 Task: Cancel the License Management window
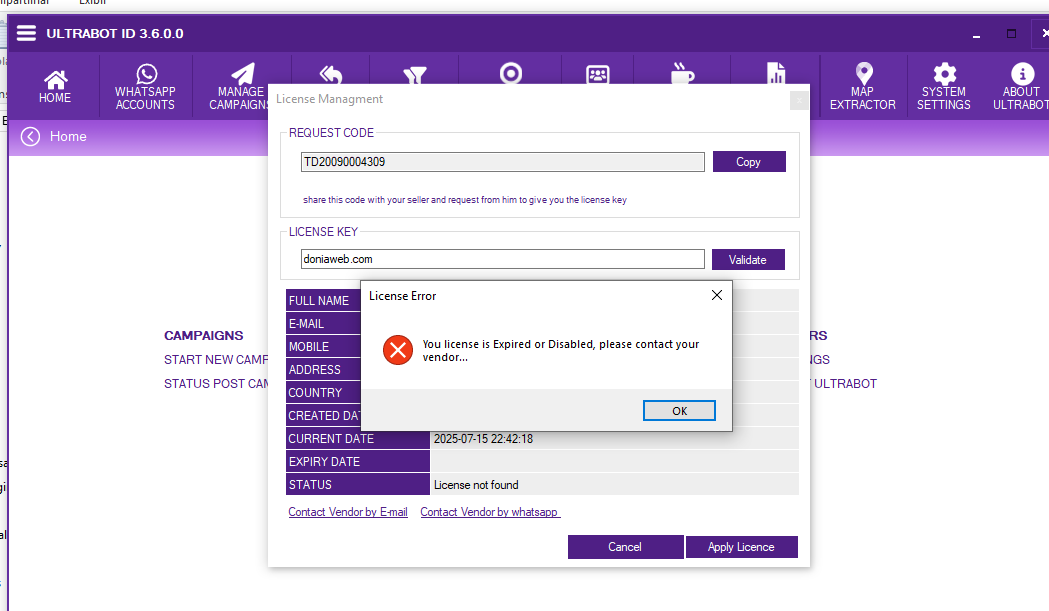coord(625,547)
